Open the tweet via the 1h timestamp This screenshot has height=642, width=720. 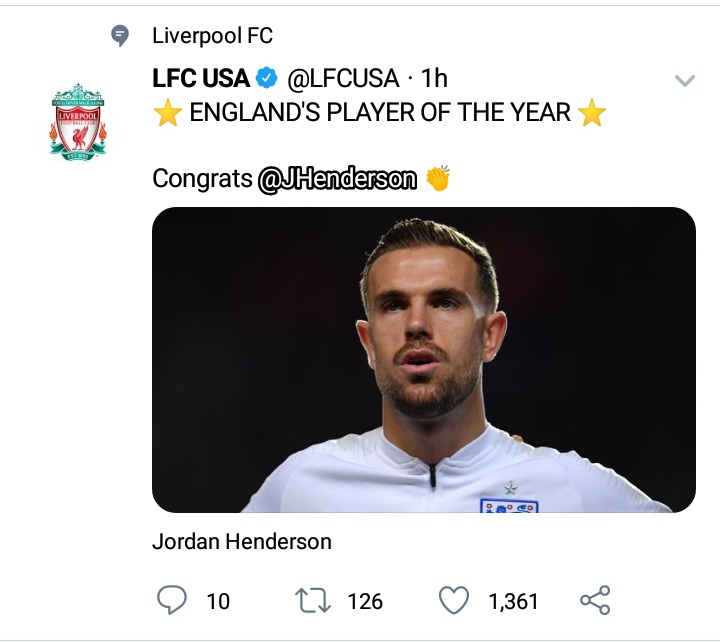click(434, 77)
